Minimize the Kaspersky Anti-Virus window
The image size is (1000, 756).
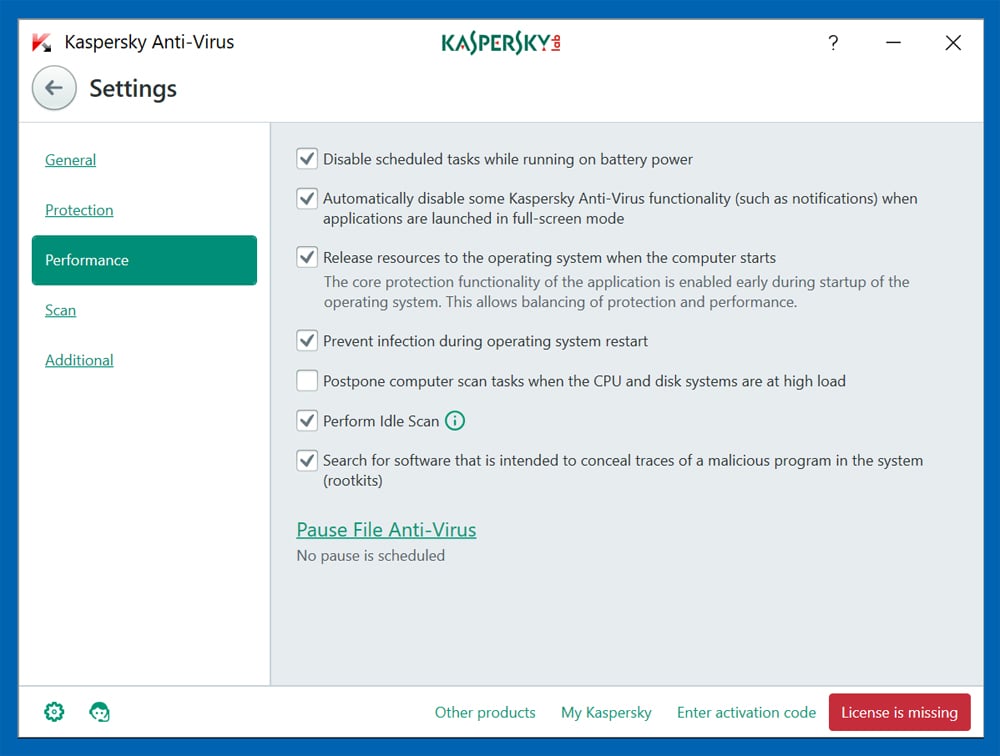click(x=893, y=43)
